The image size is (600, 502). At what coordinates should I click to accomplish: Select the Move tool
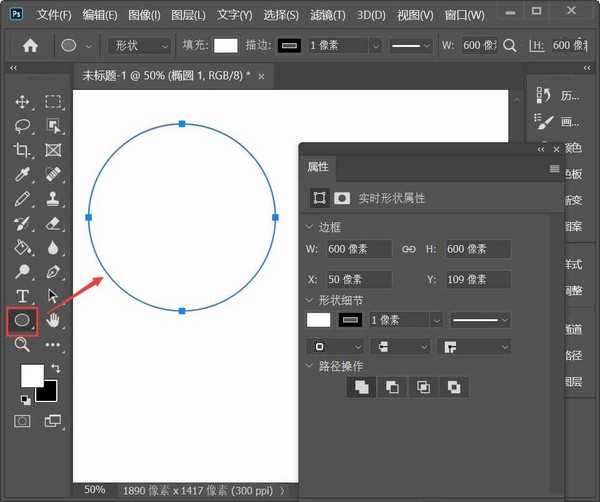point(21,101)
